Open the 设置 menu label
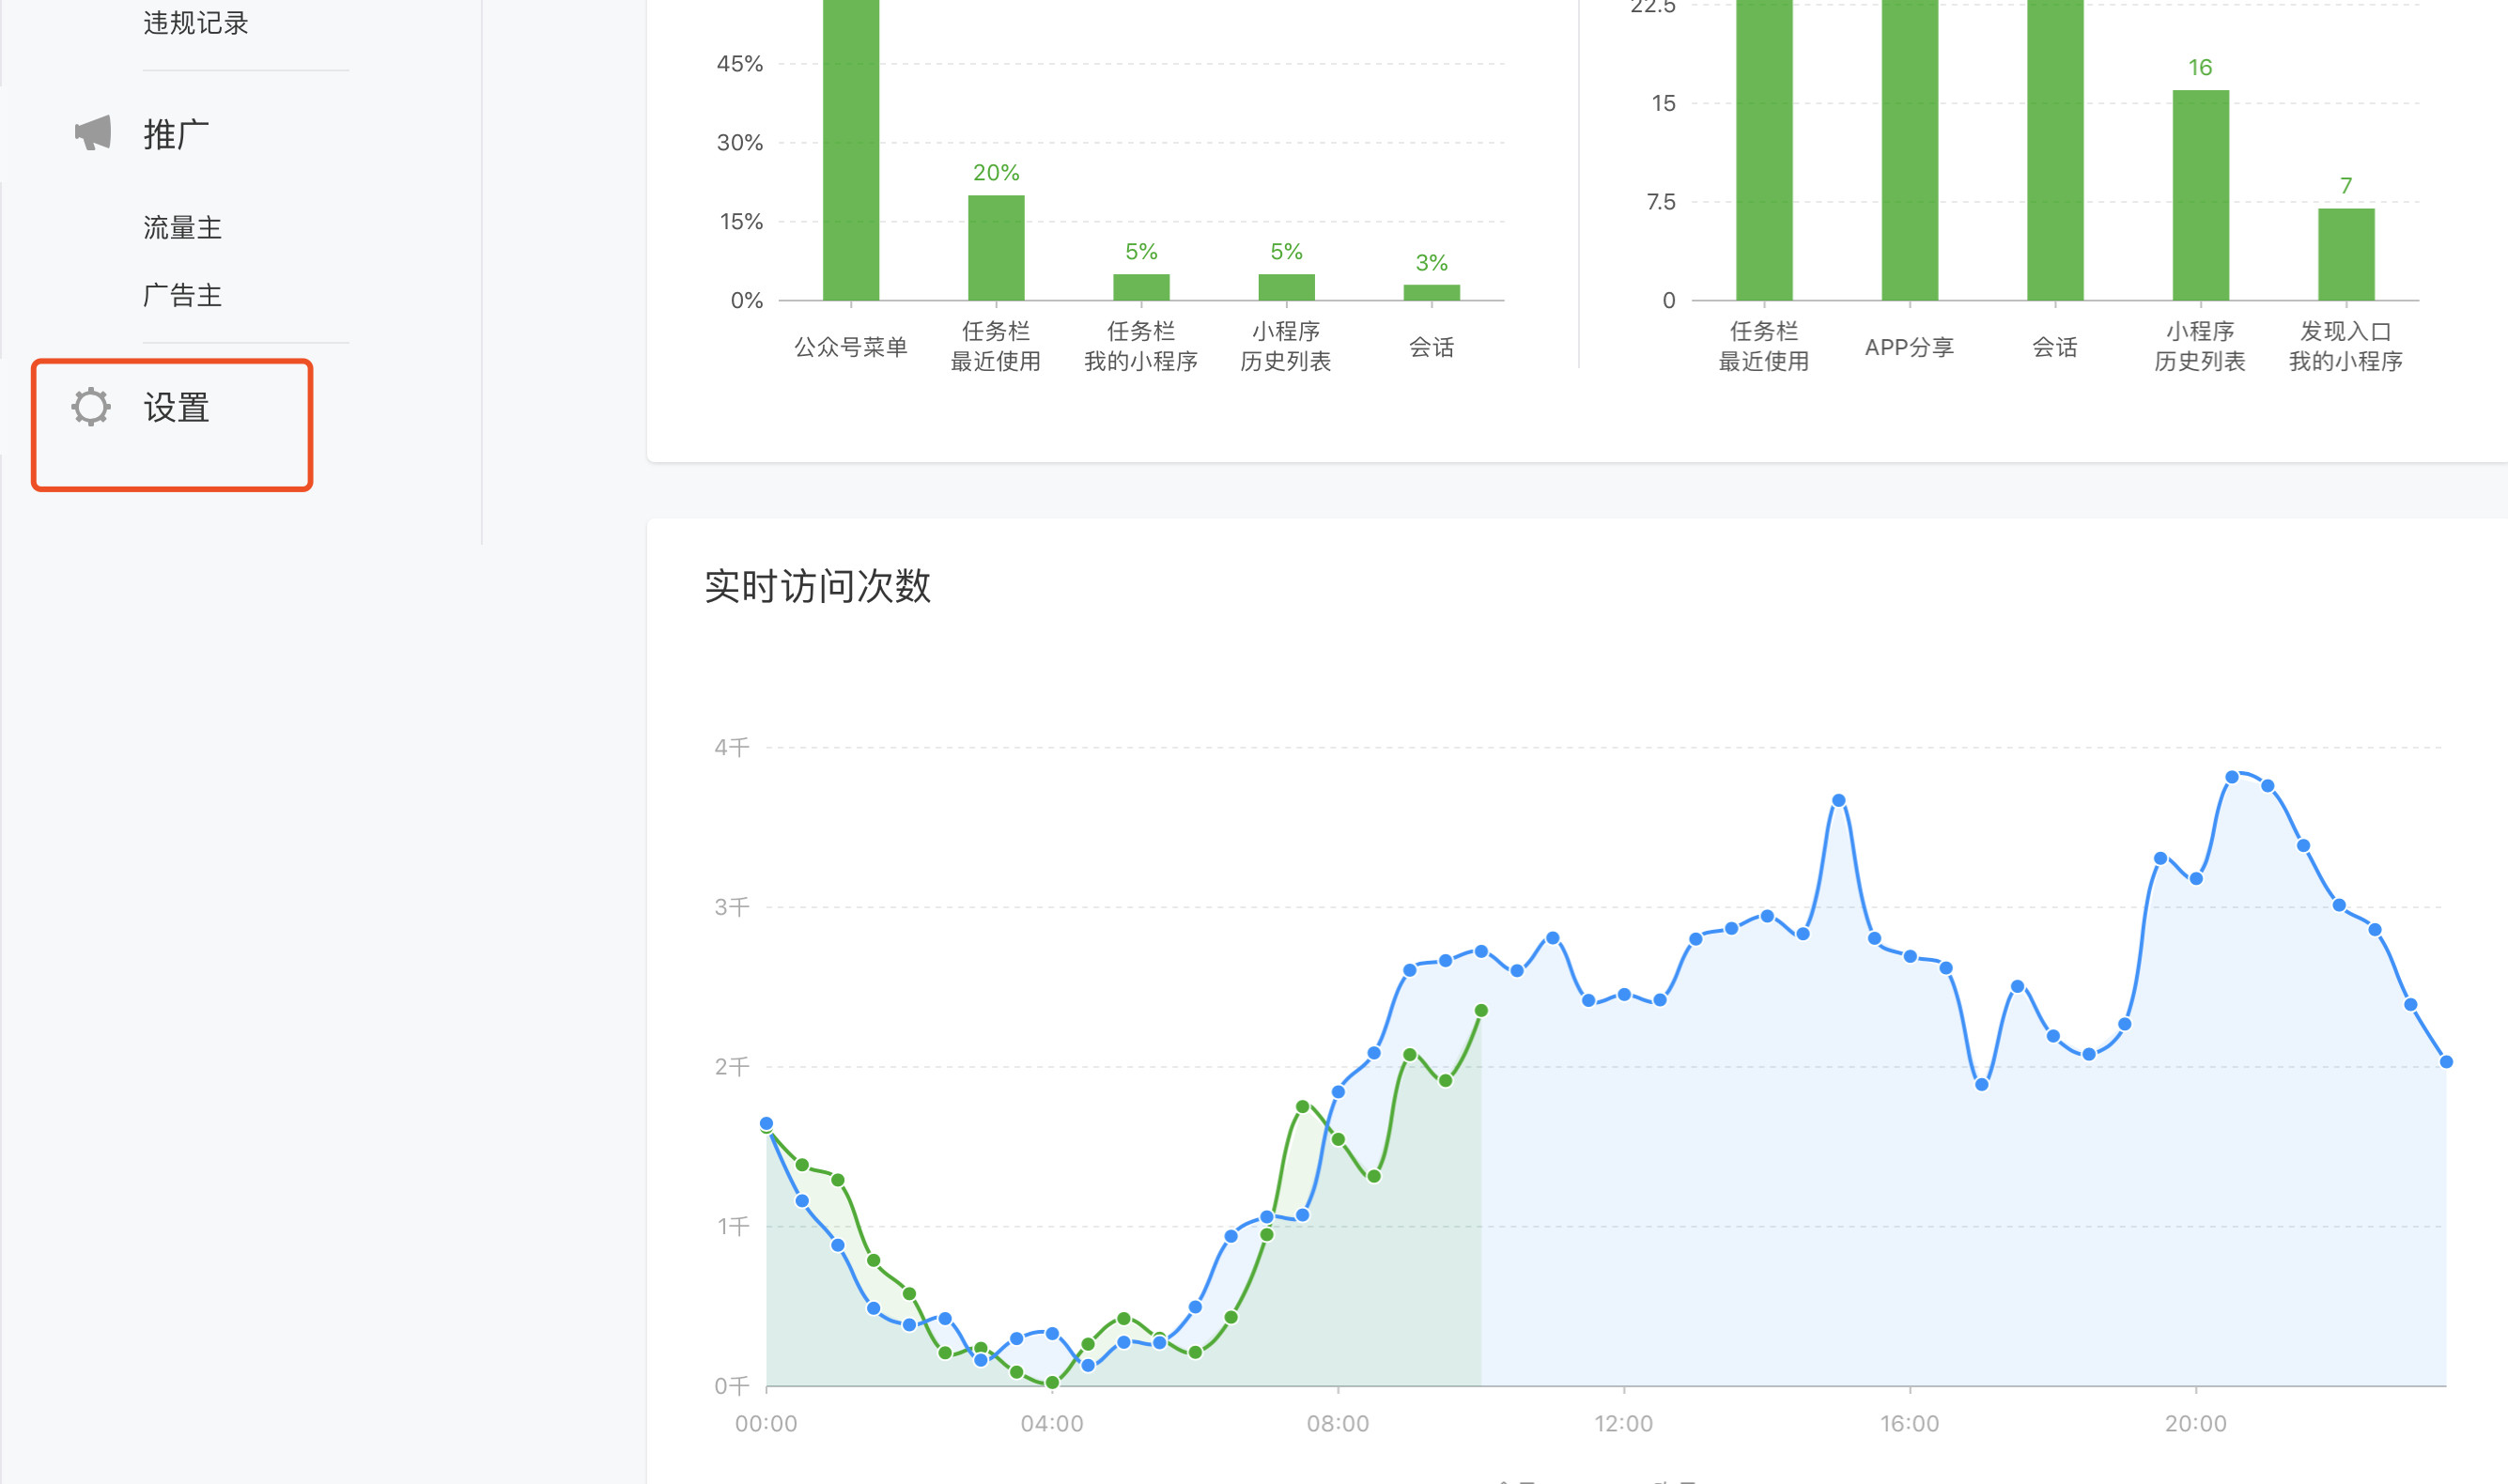 click(x=176, y=408)
